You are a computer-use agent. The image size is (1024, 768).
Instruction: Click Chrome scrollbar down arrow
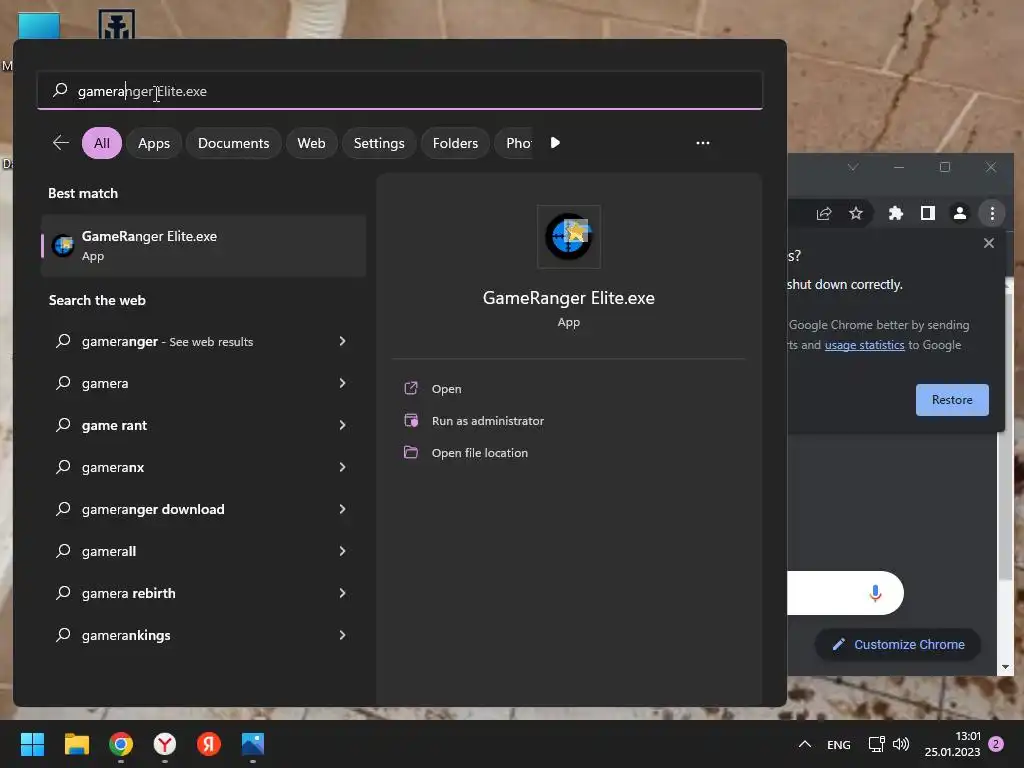point(1005,667)
